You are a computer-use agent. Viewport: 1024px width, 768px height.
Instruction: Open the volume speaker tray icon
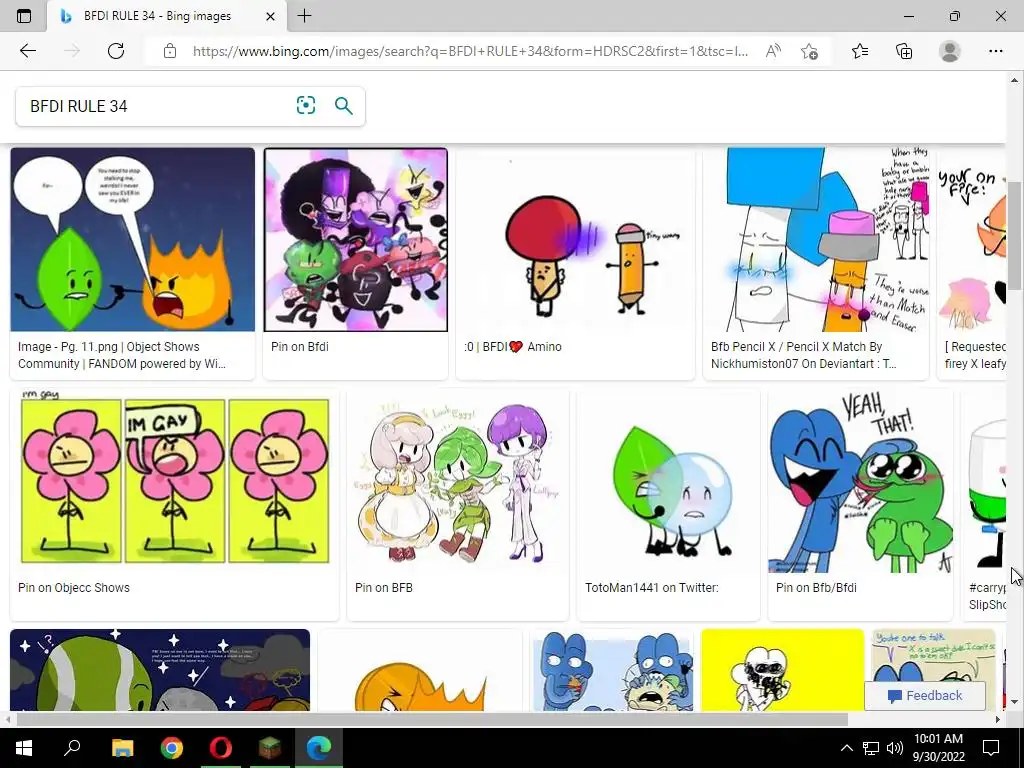[x=895, y=748]
